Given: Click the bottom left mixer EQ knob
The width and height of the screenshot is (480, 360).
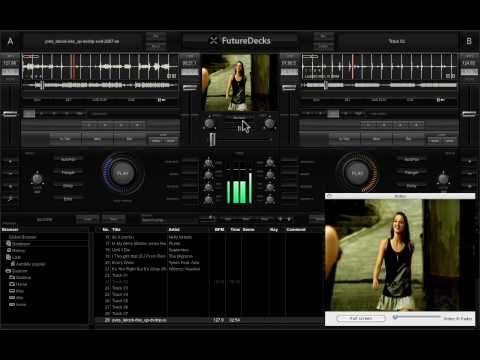Looking at the screenshot, I should pos(208,199).
